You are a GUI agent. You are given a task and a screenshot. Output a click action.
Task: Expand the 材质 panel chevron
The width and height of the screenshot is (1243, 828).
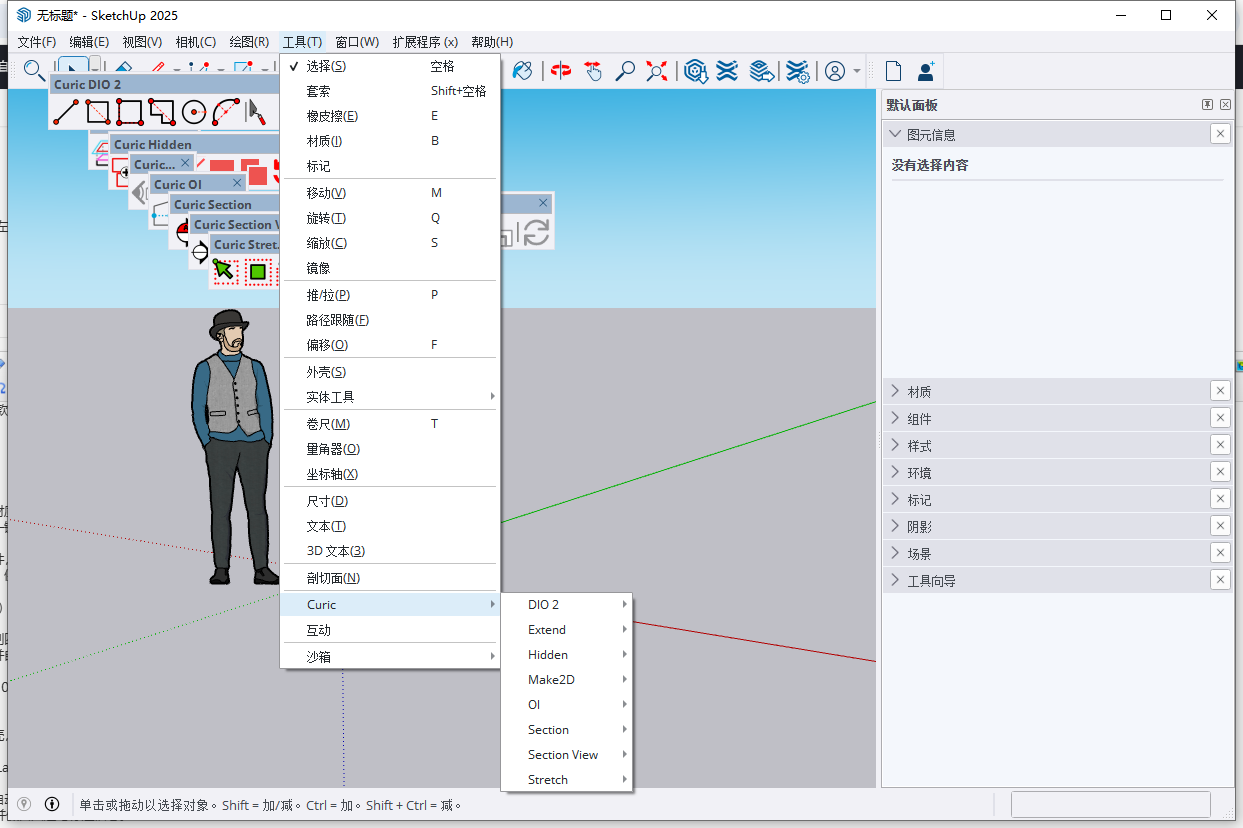coord(895,391)
